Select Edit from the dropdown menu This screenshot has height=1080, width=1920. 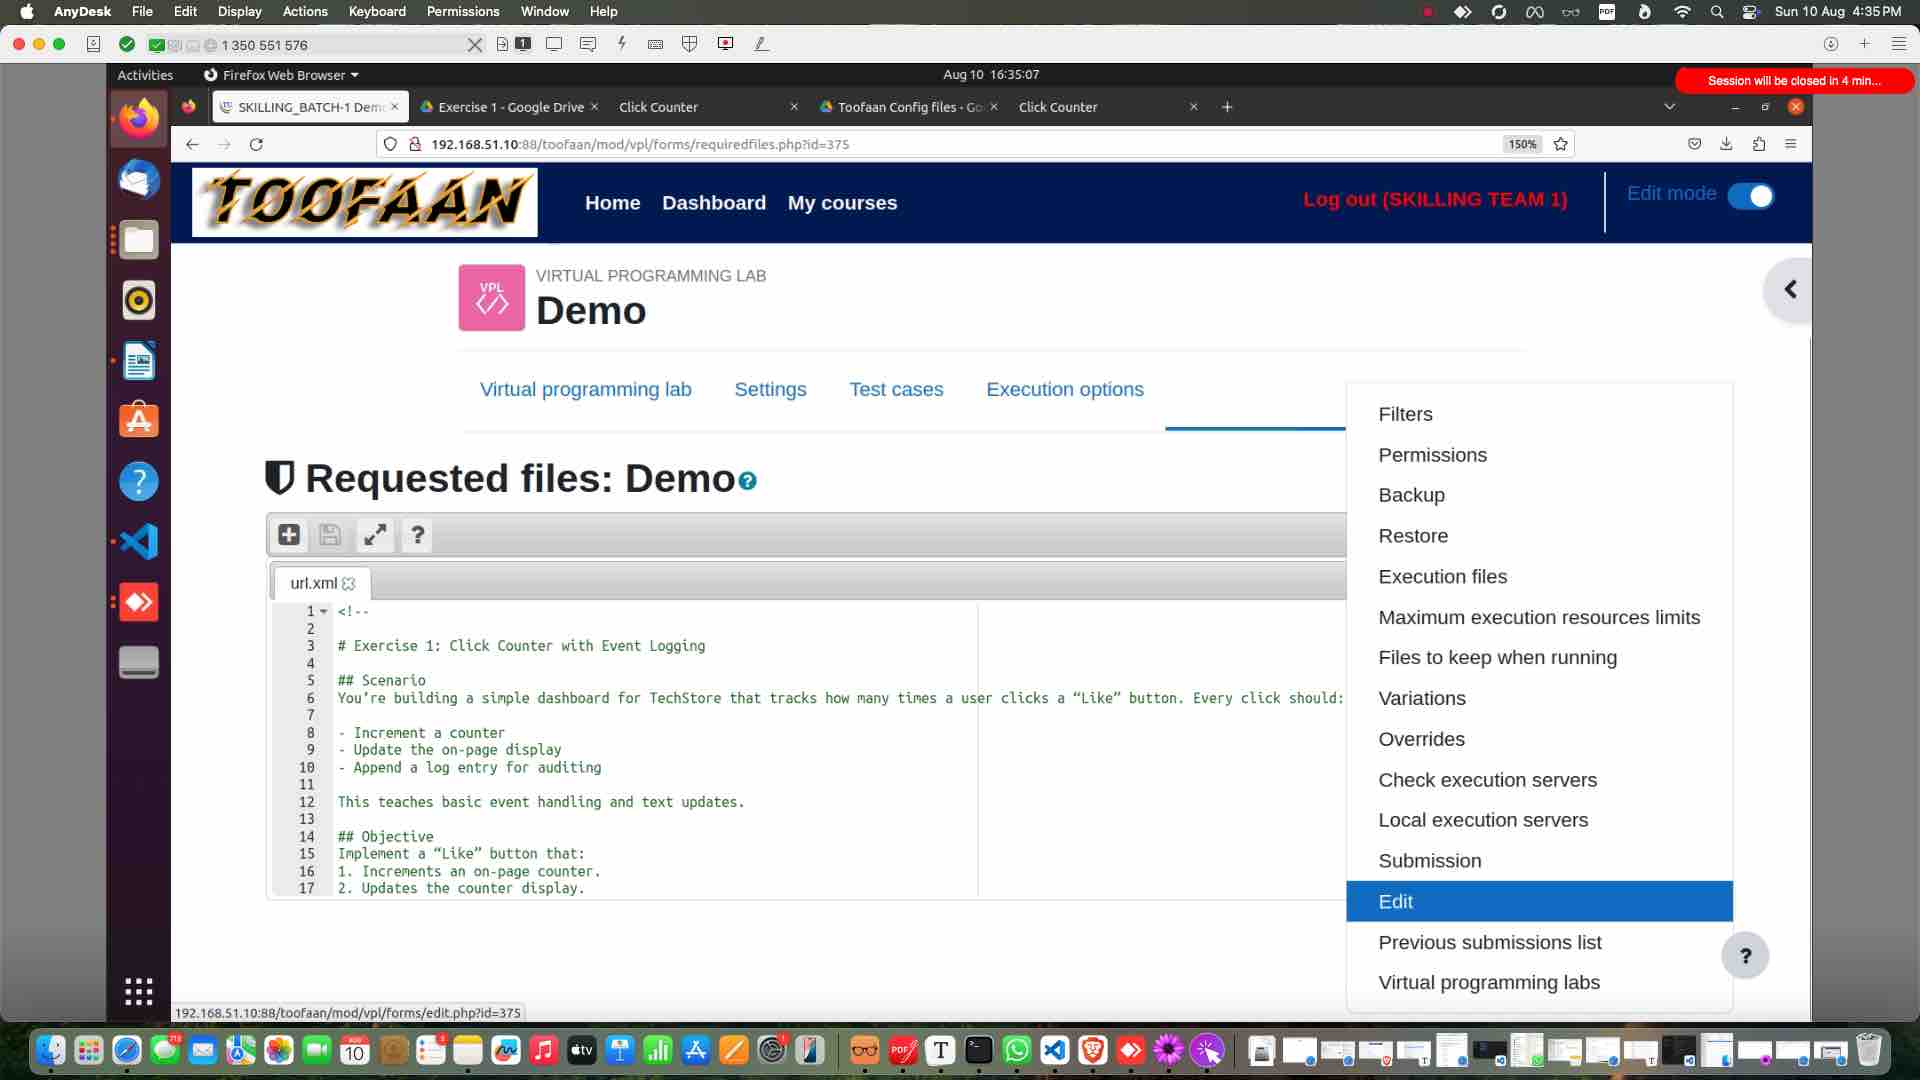click(1395, 902)
